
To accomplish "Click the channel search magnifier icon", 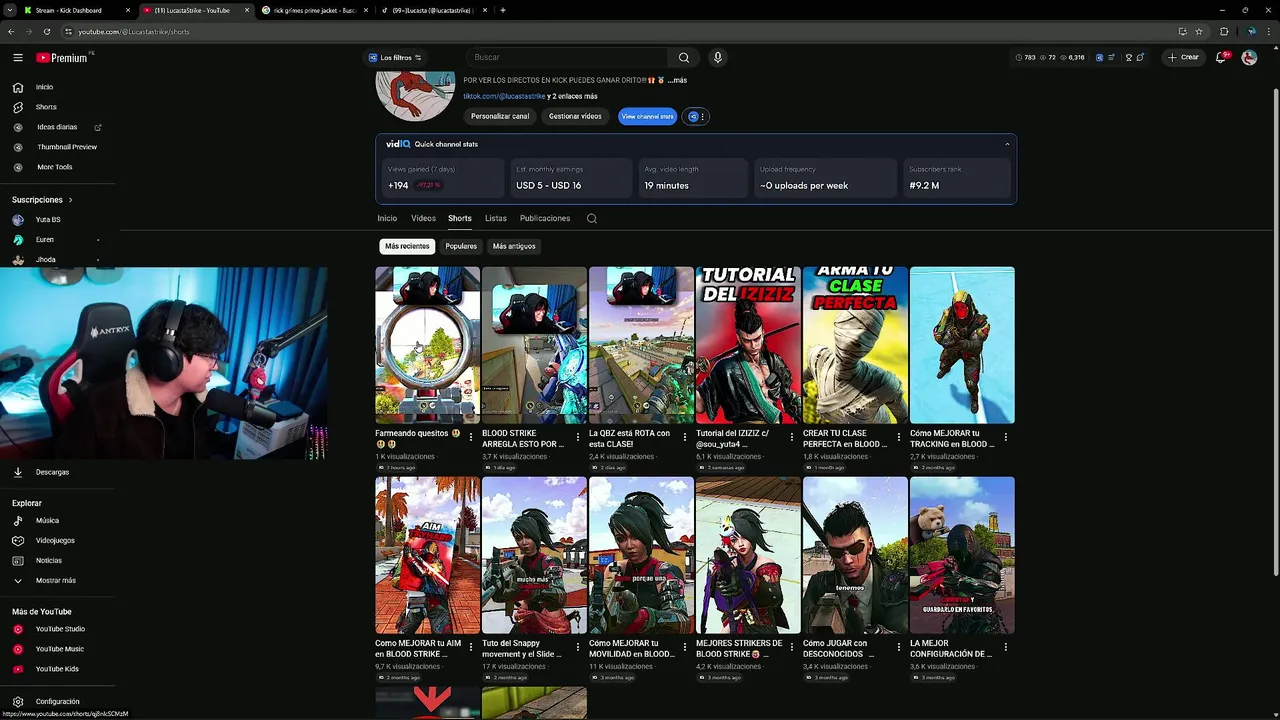I will click(x=592, y=218).
